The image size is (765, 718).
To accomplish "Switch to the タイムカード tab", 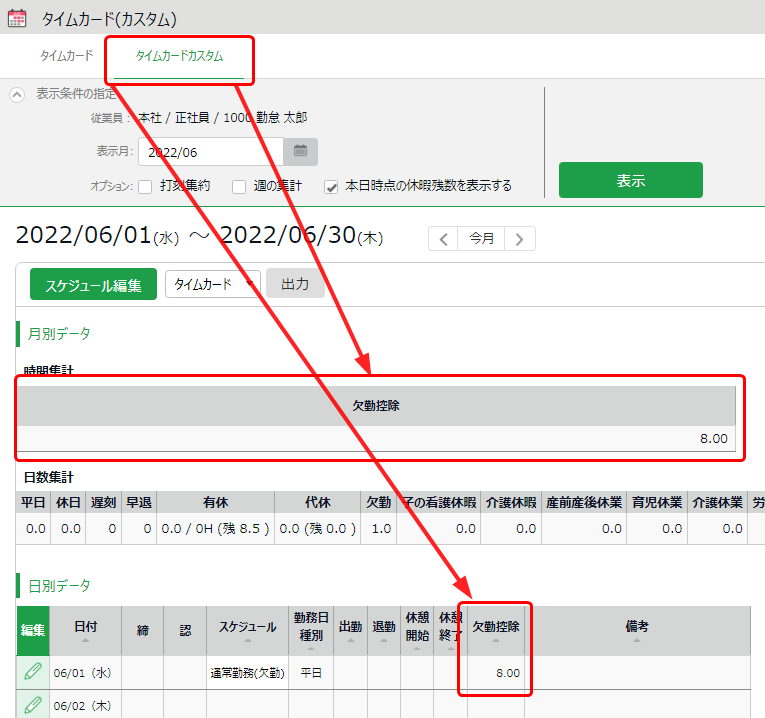I will [66, 56].
